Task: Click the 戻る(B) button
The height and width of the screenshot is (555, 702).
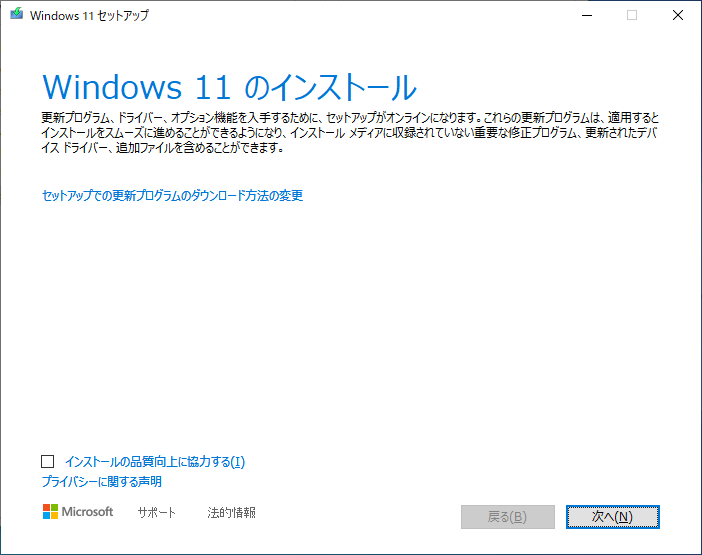Action: click(x=508, y=517)
